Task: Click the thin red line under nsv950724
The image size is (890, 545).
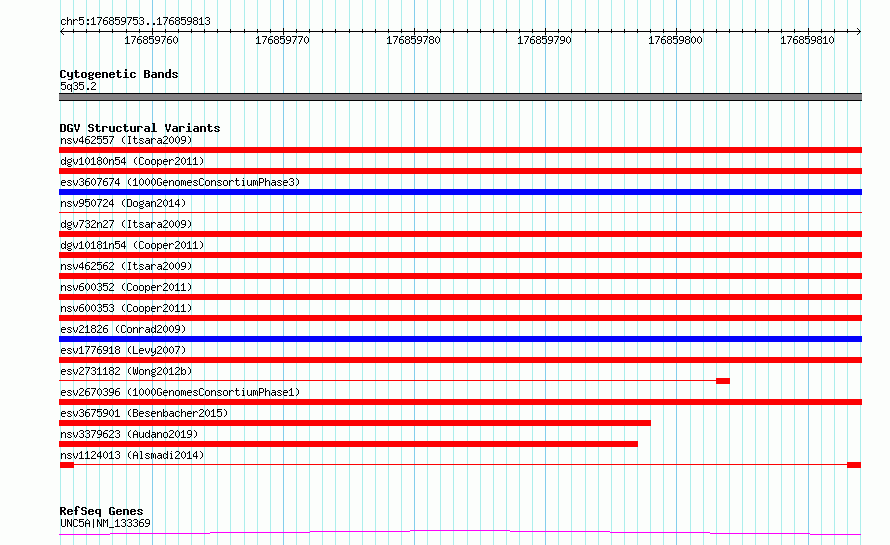Action: pyautogui.click(x=460, y=213)
